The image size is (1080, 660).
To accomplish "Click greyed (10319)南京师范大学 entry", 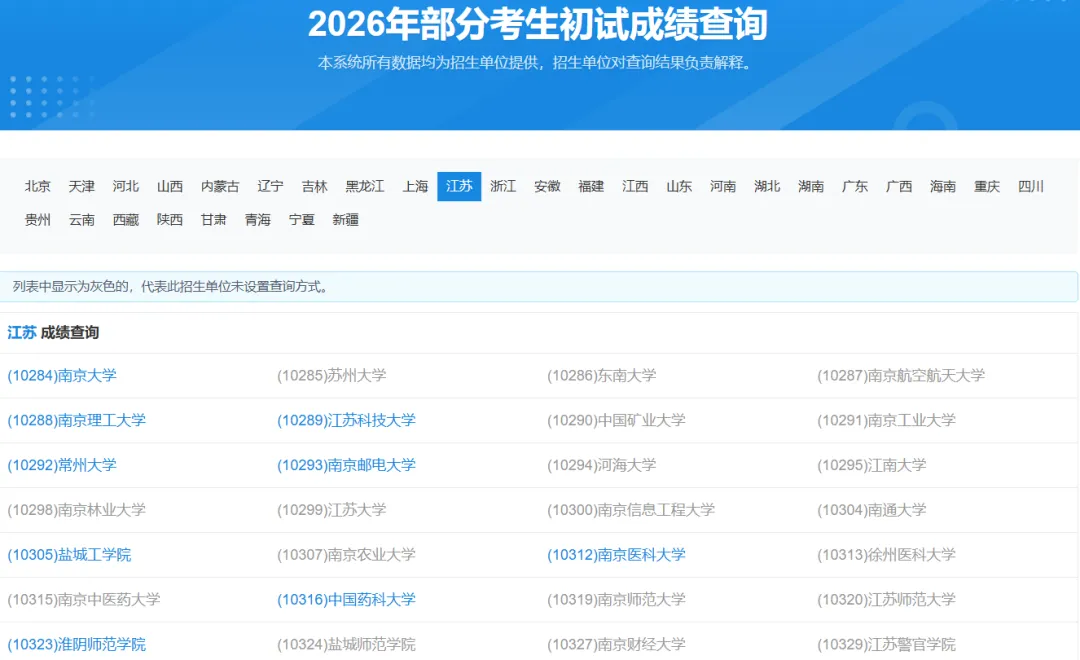I will click(x=616, y=599).
